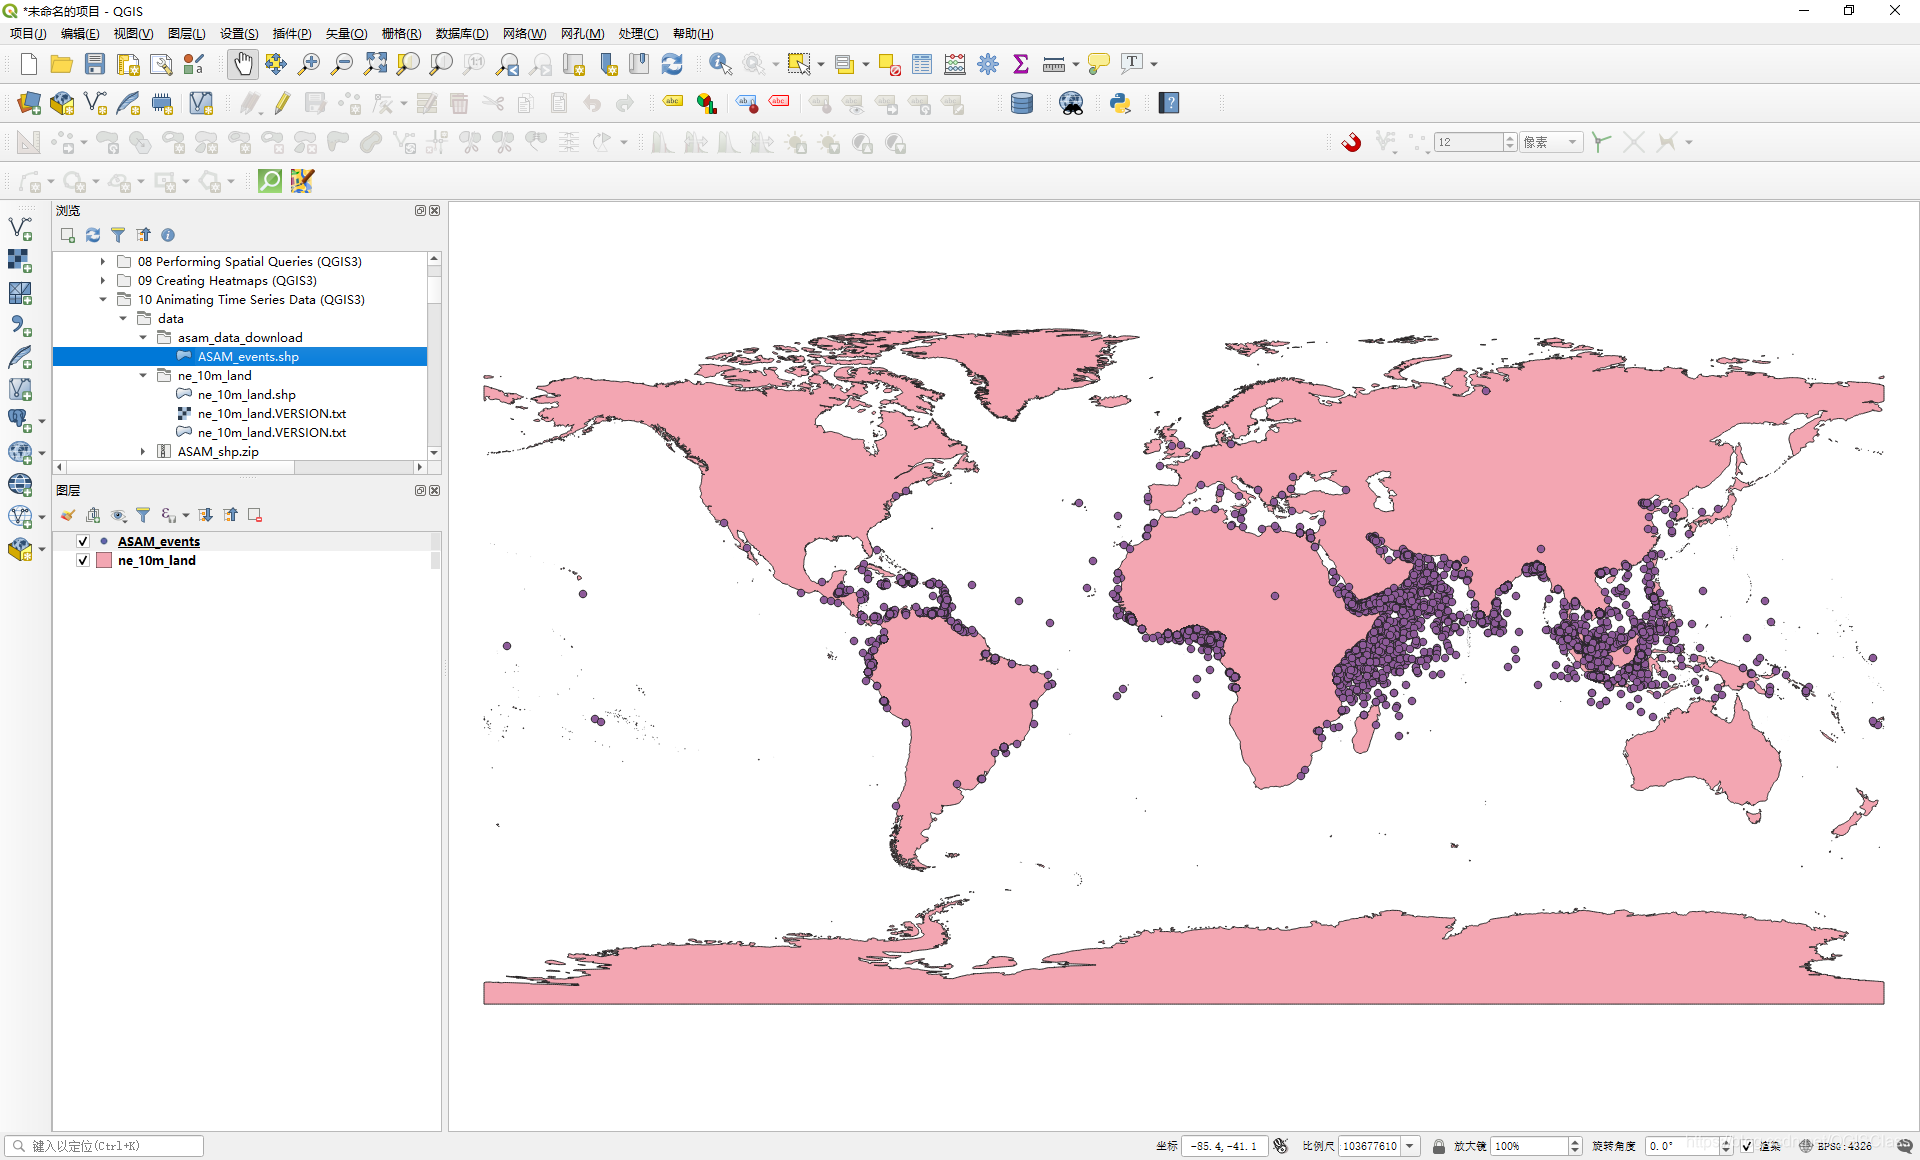Viewport: 1920px width, 1160px height.
Task: Click the green magnifier plugin icon
Action: [x=270, y=181]
